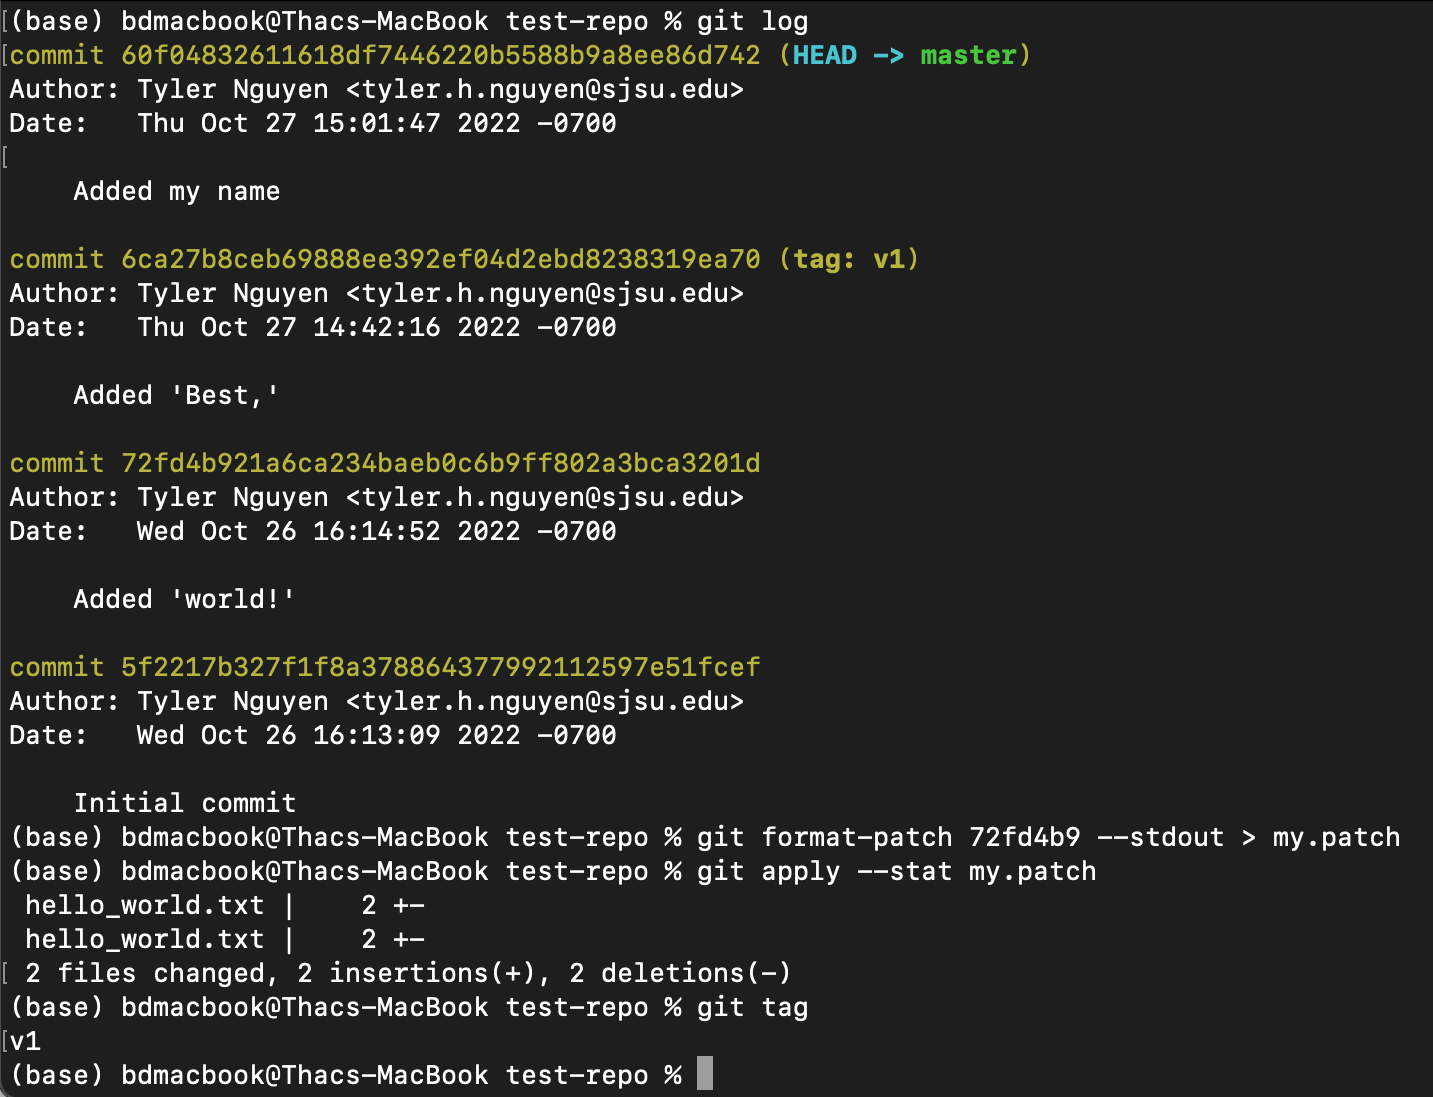Screen dimensions: 1433x1097
Task: Click the full commit hash starting with 72fd4b921a
Action: point(440,463)
